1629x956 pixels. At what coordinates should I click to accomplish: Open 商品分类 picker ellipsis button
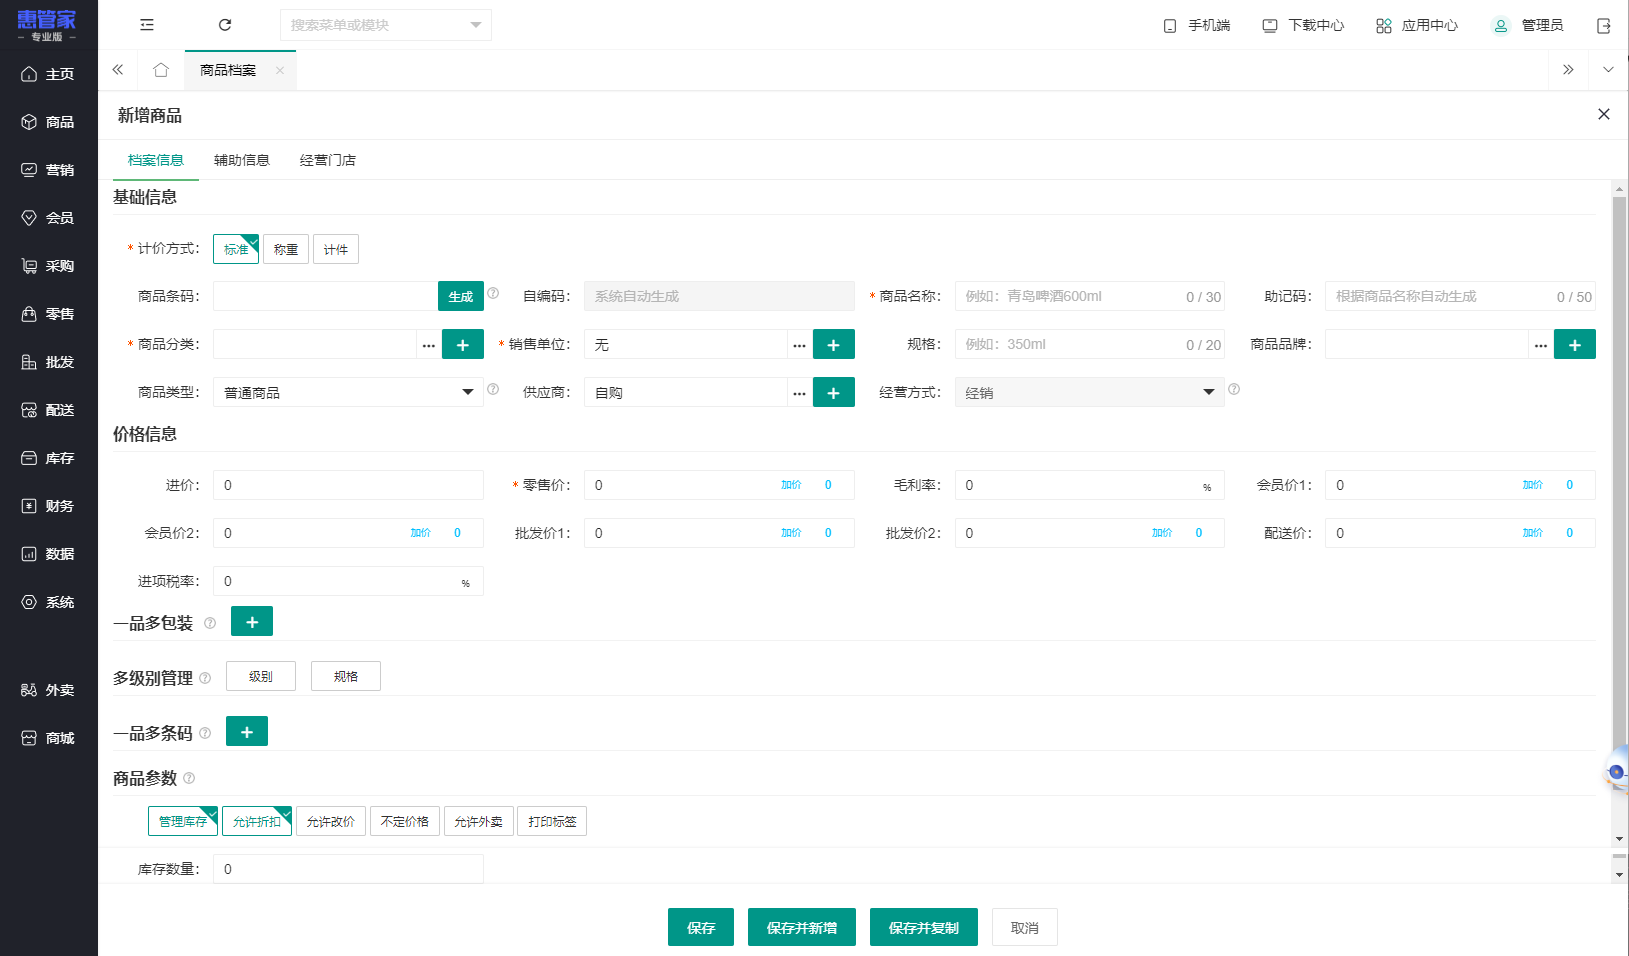pos(429,344)
